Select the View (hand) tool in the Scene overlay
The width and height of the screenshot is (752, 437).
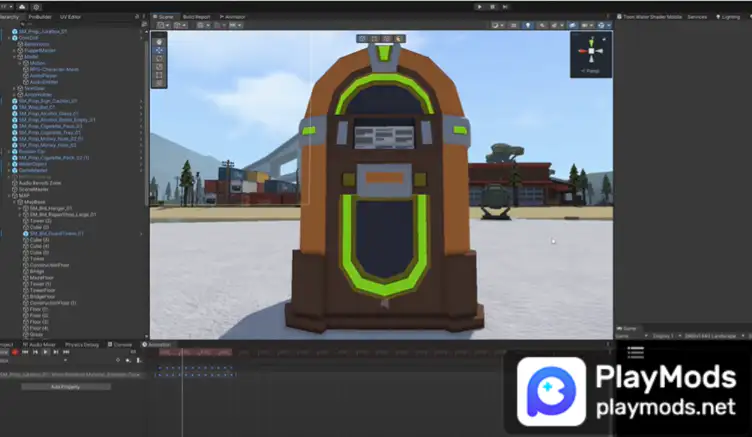pyautogui.click(x=159, y=41)
